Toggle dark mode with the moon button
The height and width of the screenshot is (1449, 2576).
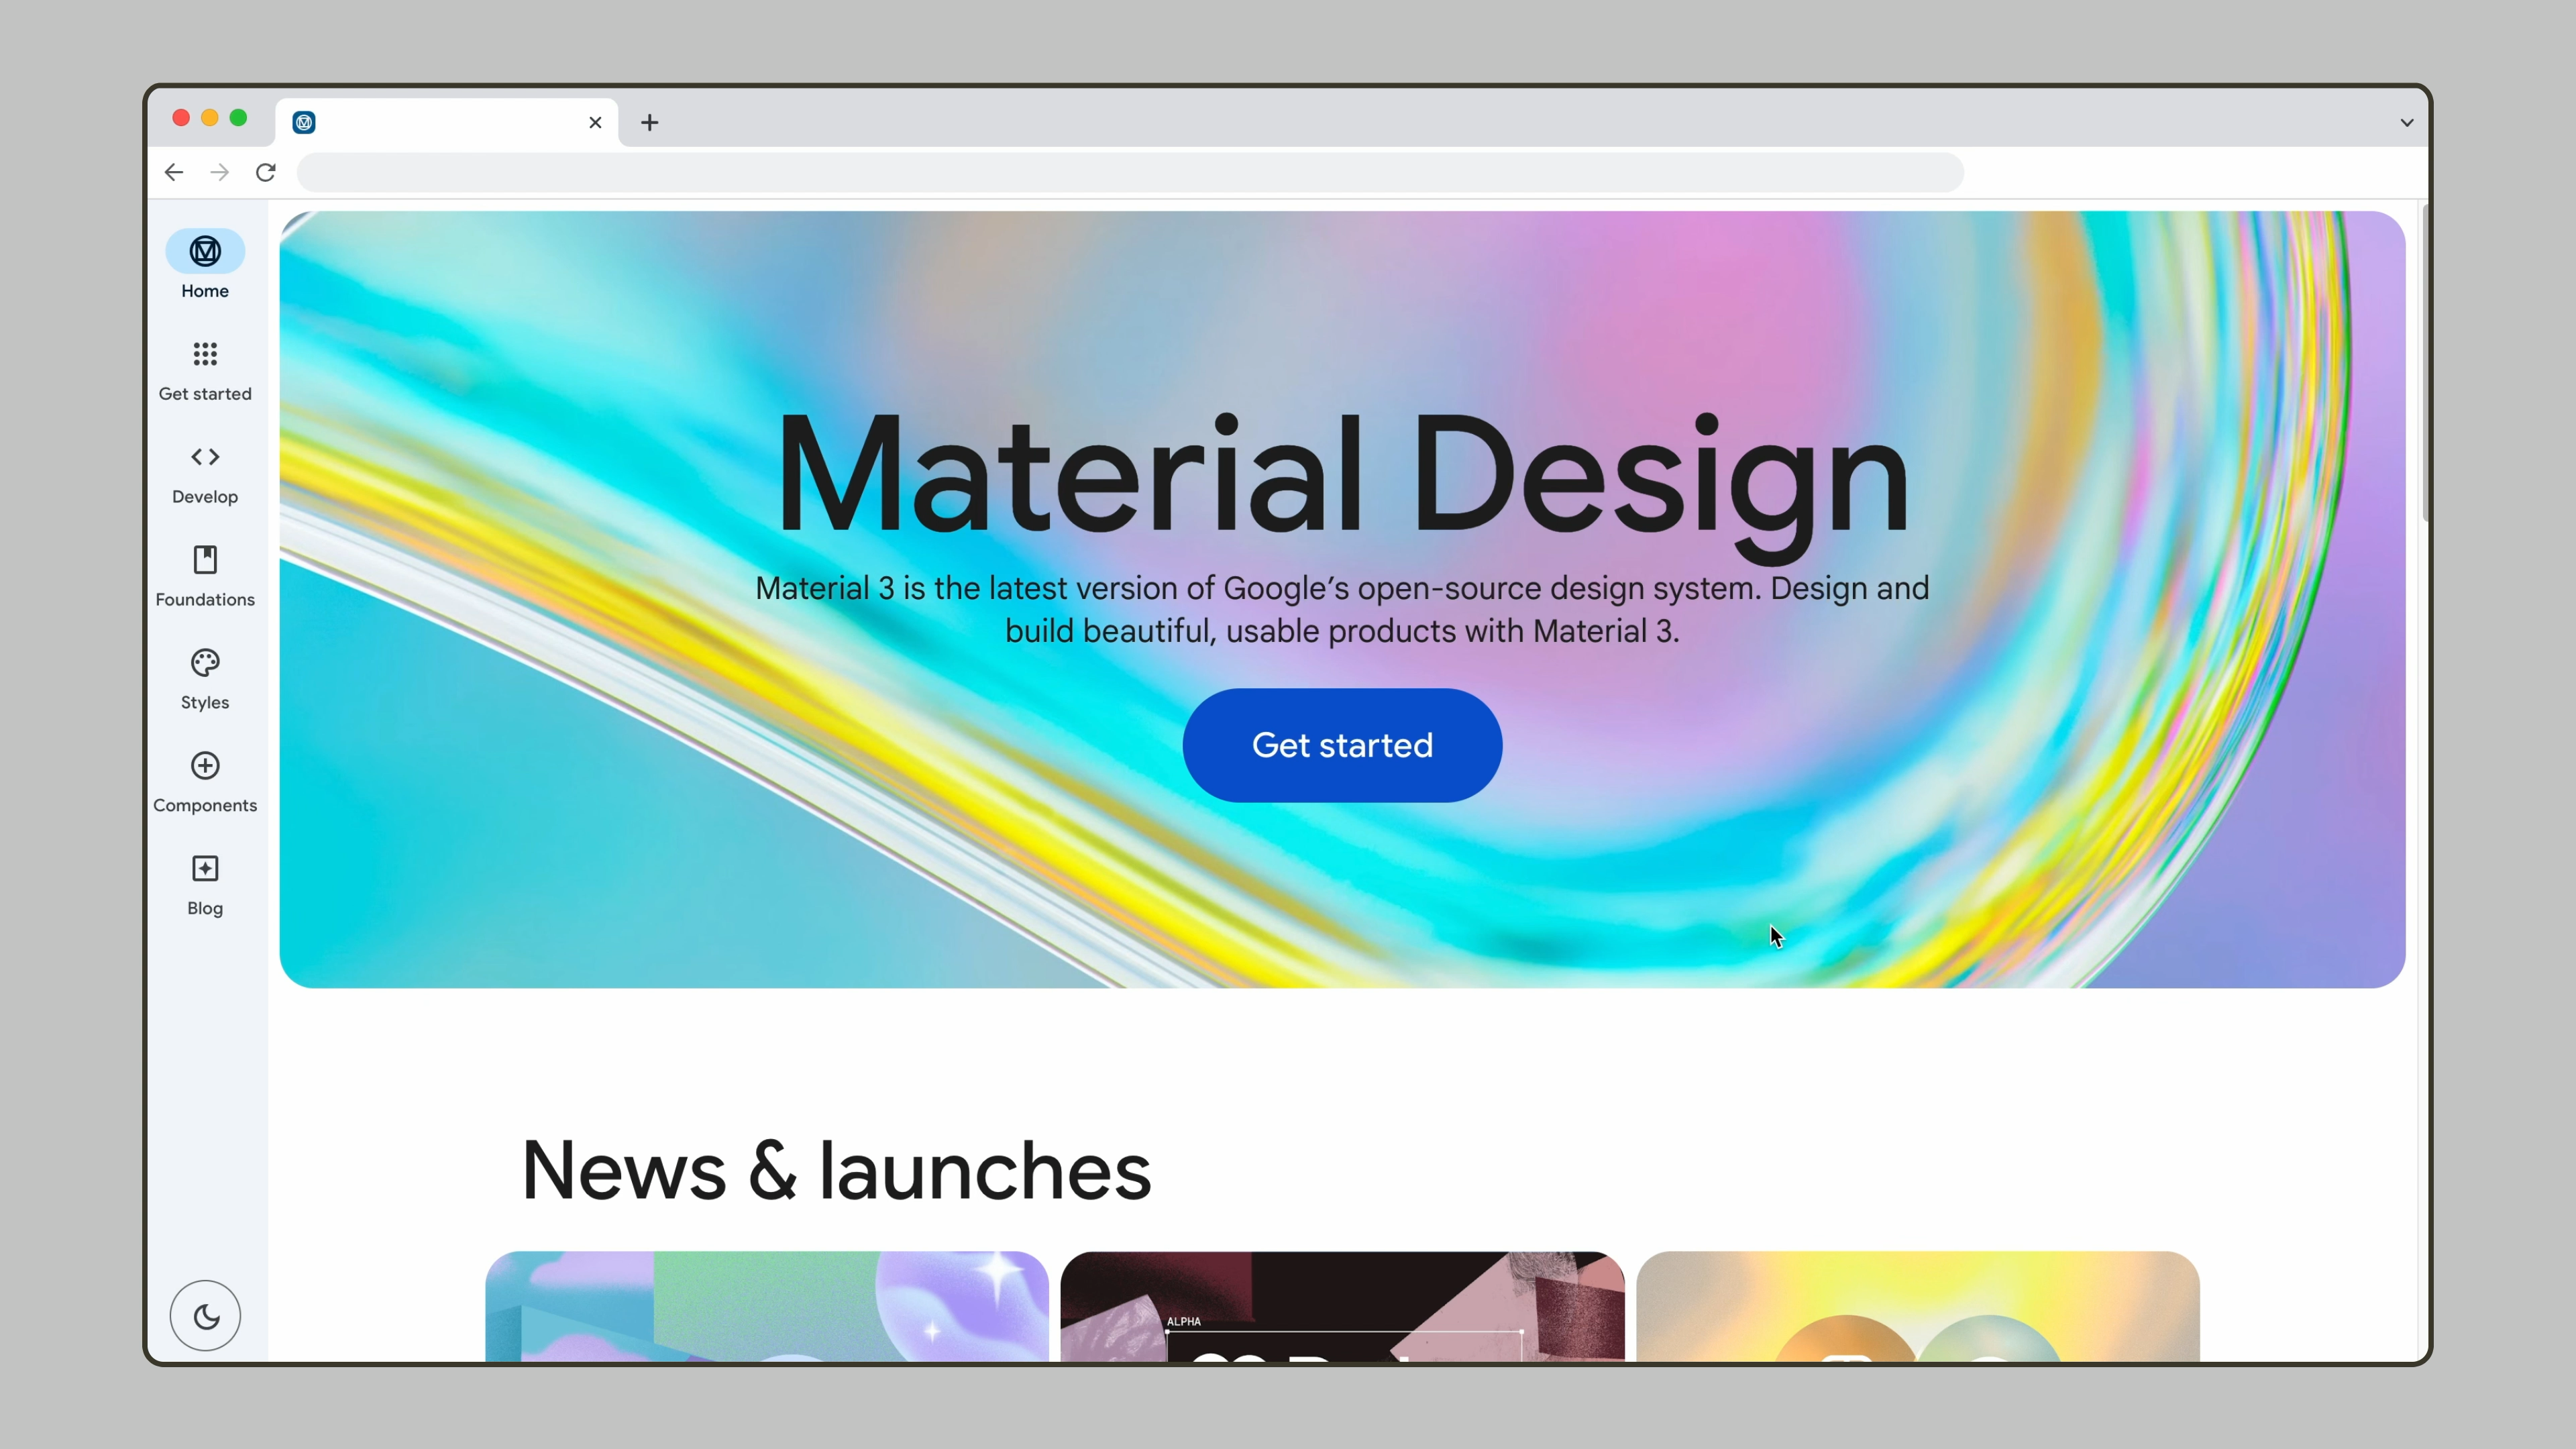[x=205, y=1316]
